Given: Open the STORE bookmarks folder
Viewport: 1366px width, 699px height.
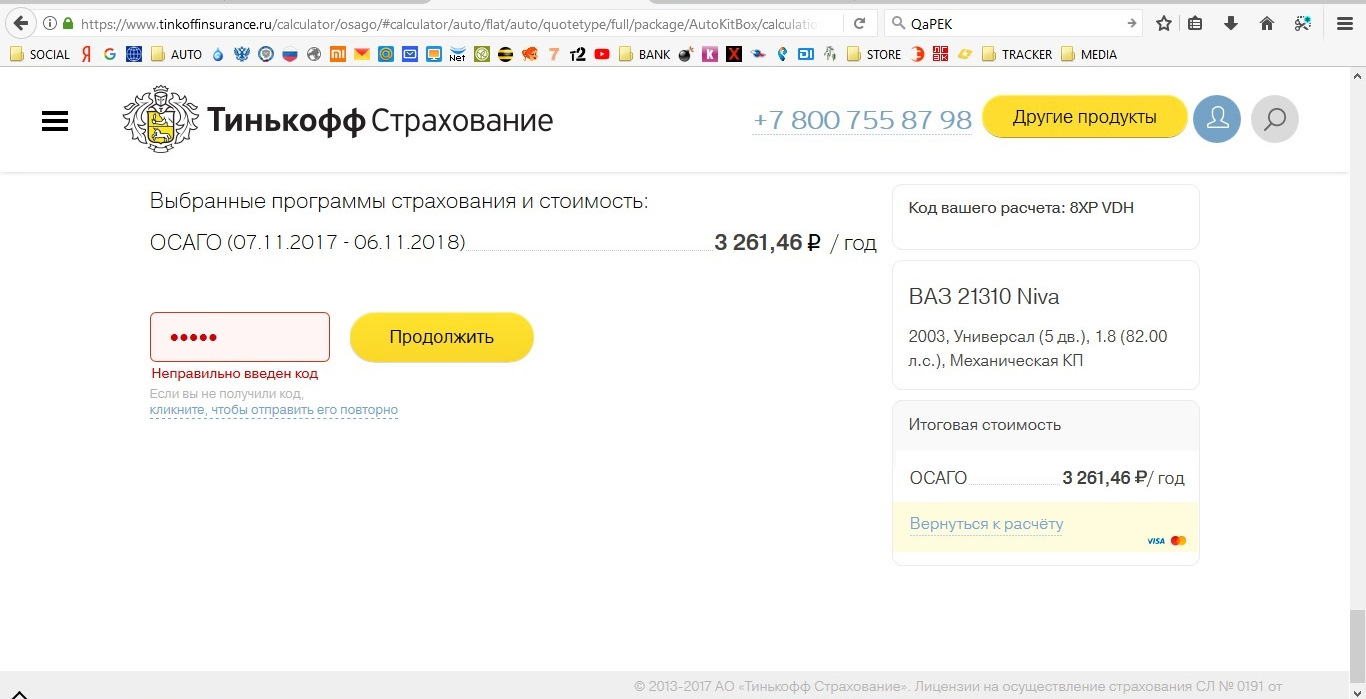Looking at the screenshot, I should coord(874,55).
